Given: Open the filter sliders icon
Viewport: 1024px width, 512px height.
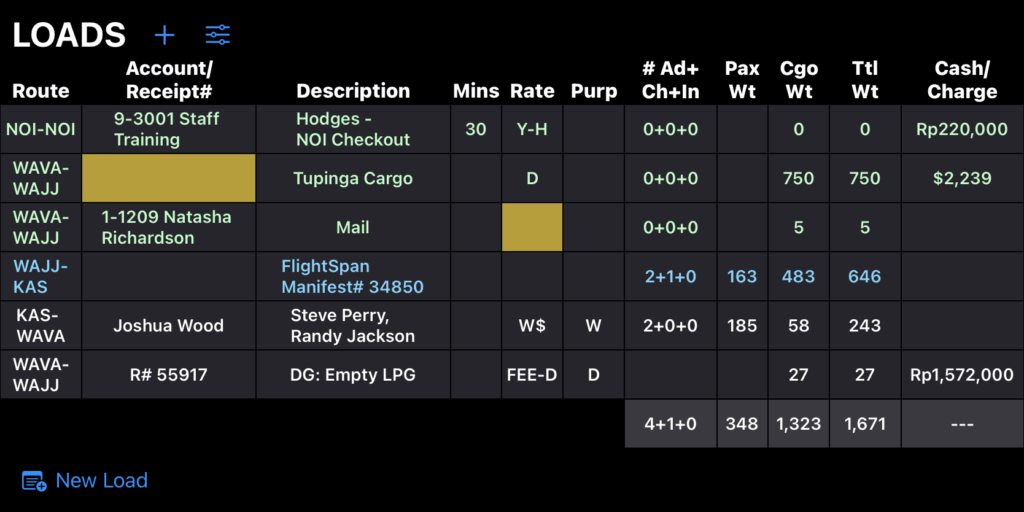Looking at the screenshot, I should (217, 35).
